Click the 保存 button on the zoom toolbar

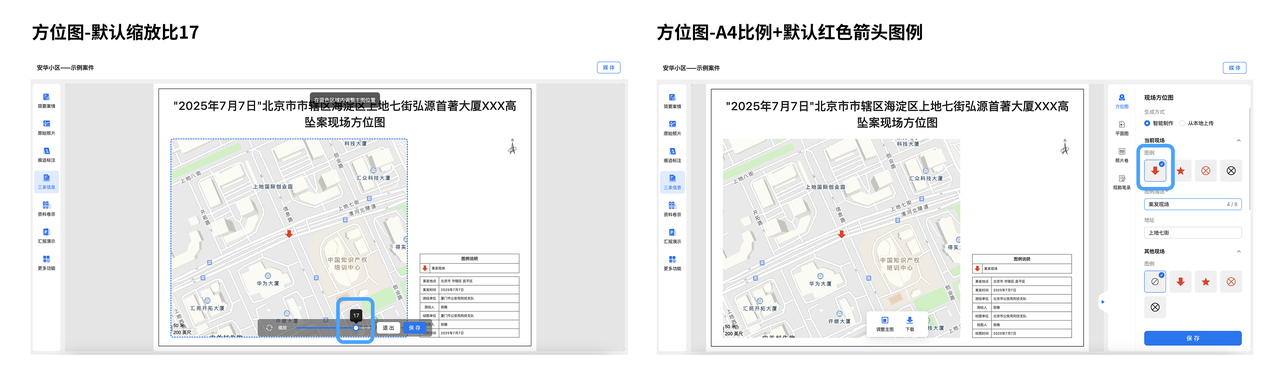pyautogui.click(x=415, y=327)
